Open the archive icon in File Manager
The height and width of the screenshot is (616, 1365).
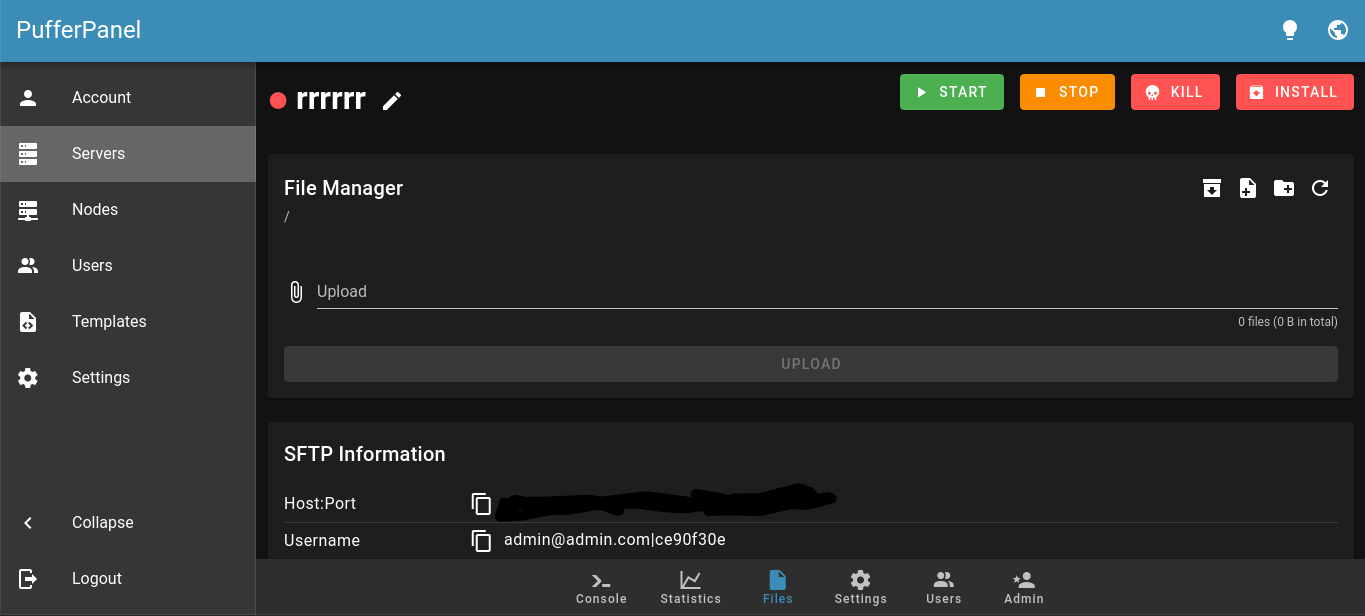point(1211,188)
